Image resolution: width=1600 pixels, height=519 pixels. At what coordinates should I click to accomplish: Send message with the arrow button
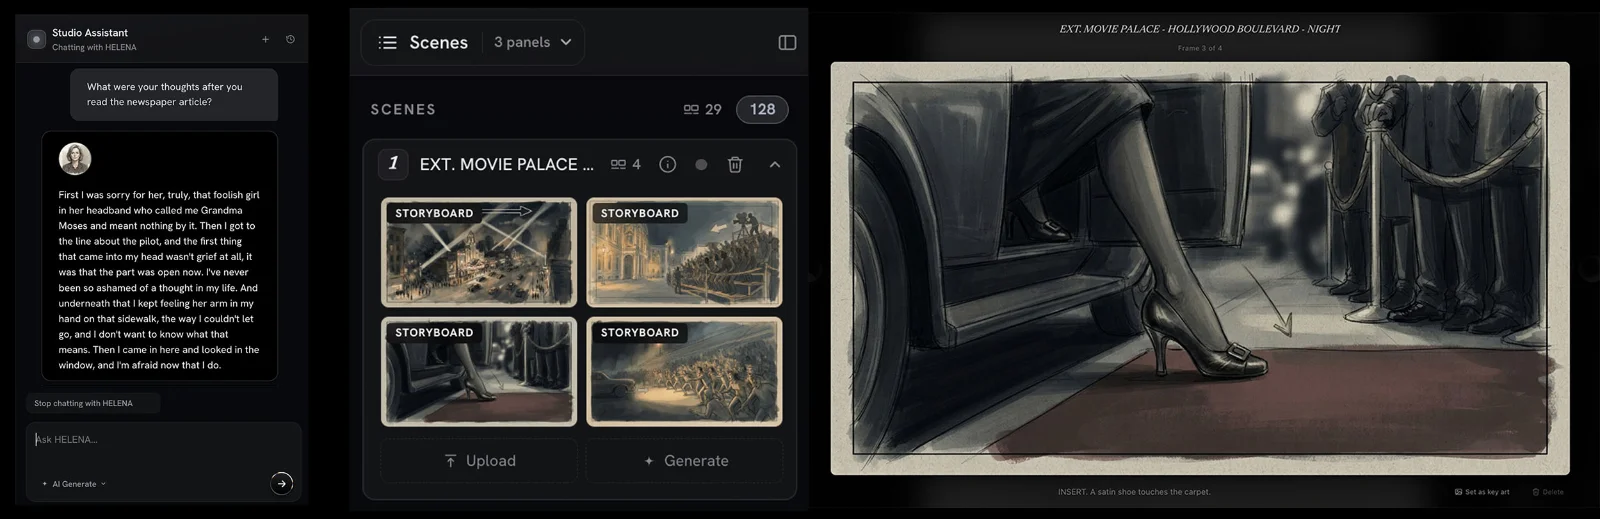282,483
